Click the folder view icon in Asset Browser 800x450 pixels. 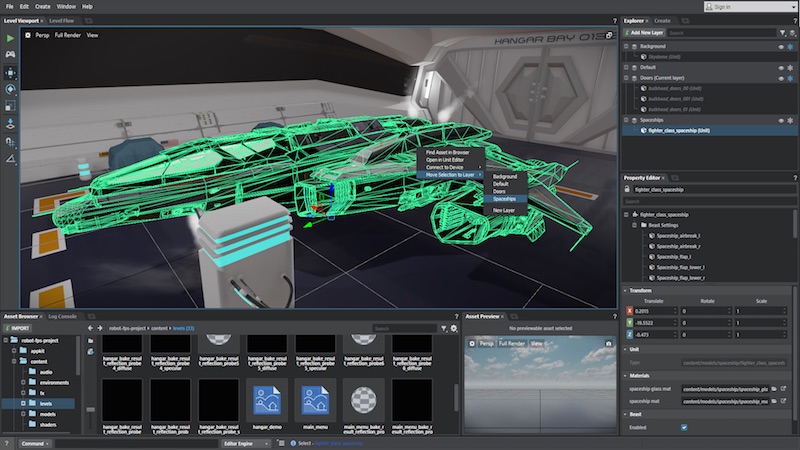[x=90, y=341]
